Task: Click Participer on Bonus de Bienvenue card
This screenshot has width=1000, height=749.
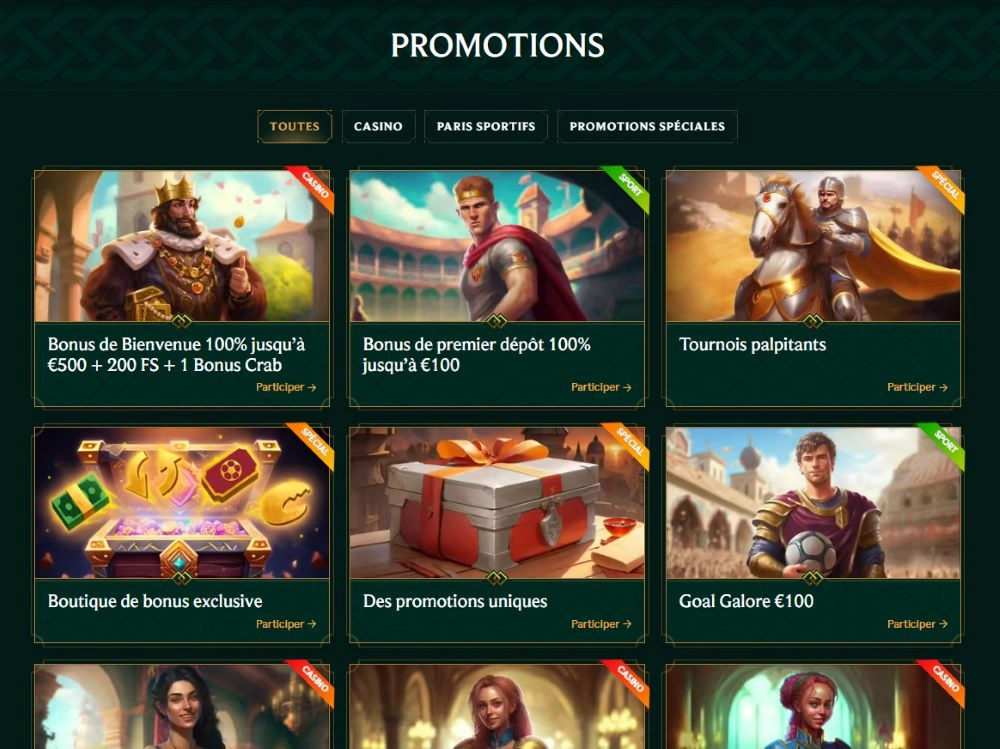Action: click(286, 387)
